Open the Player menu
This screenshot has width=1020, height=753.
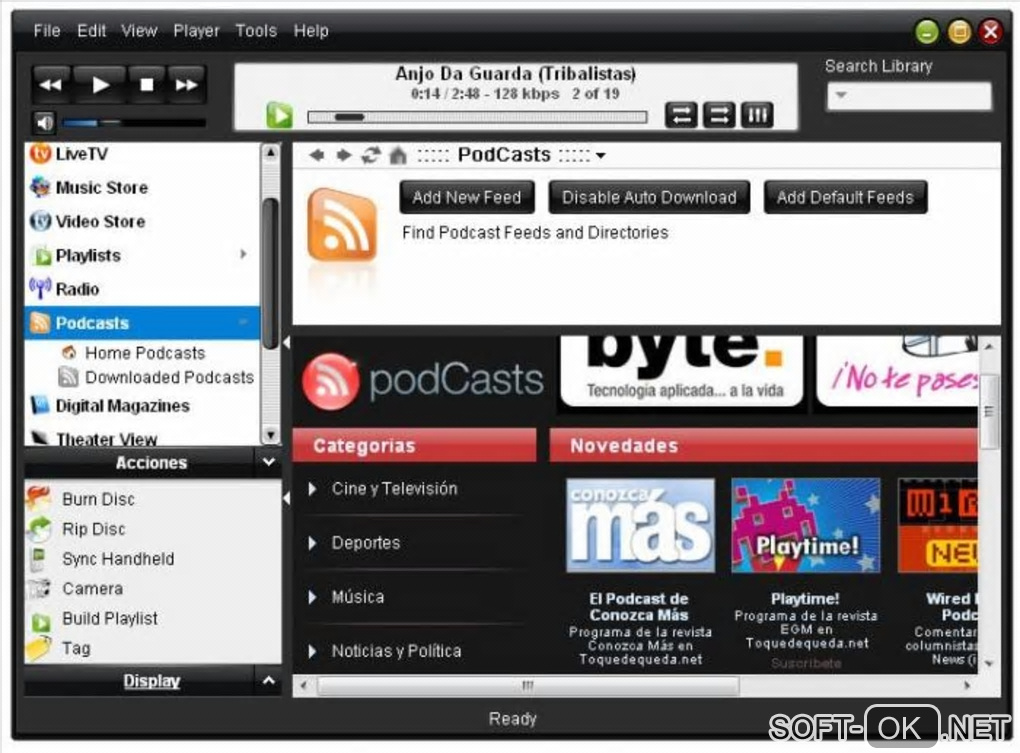(x=196, y=31)
